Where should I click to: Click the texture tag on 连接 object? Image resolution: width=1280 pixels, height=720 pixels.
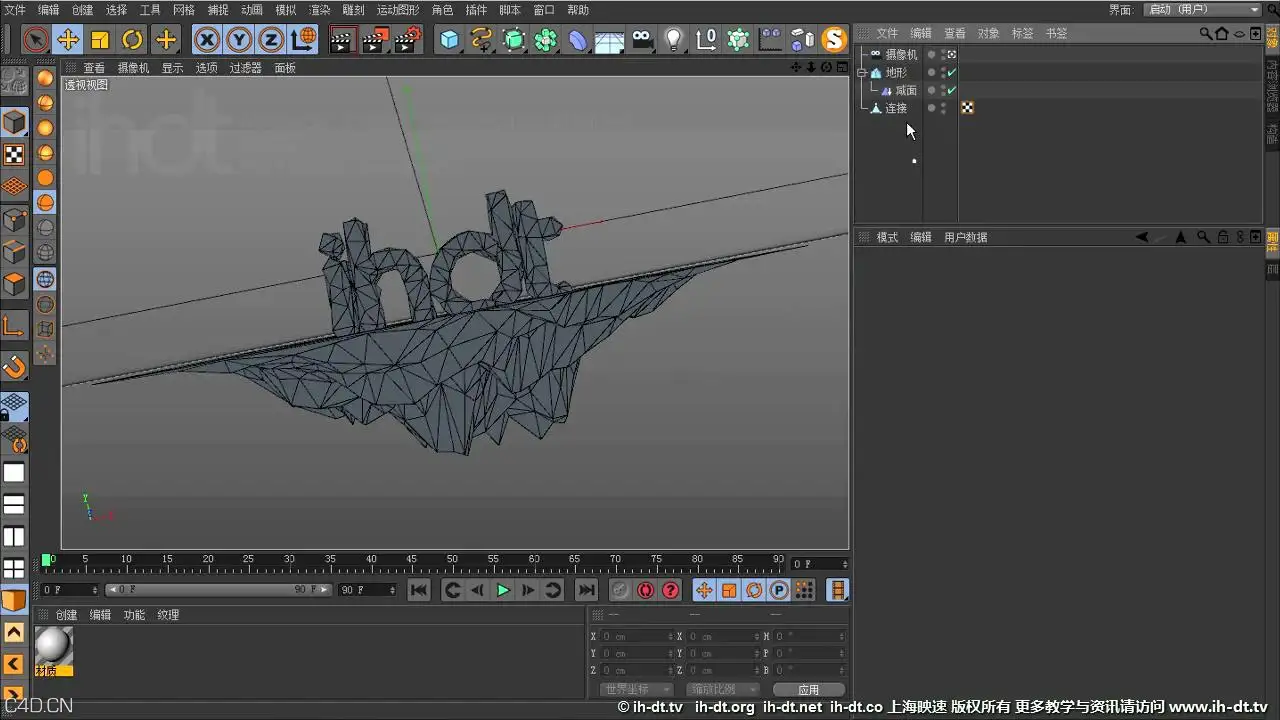pos(967,108)
